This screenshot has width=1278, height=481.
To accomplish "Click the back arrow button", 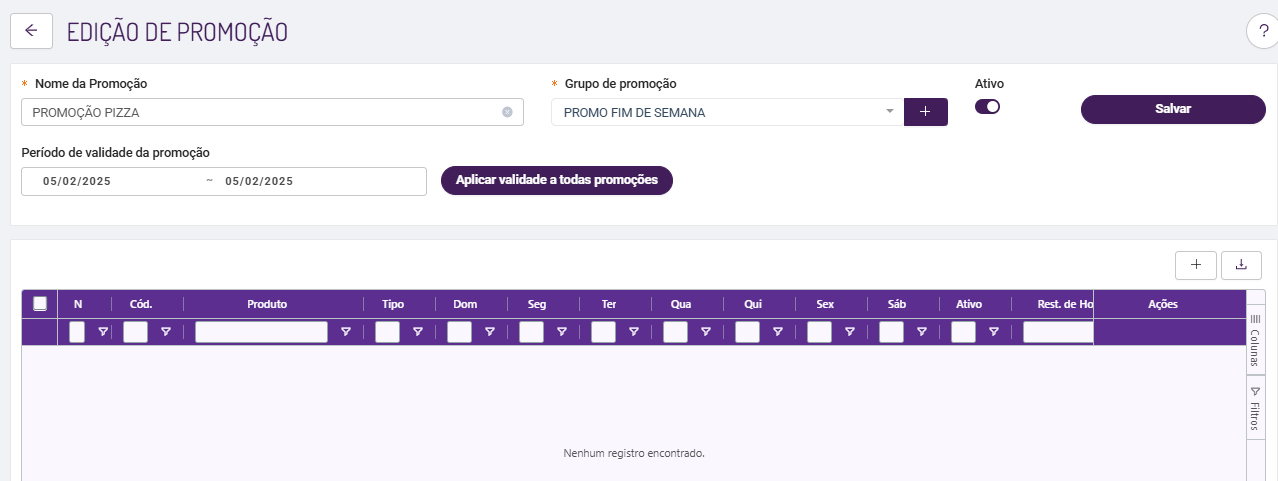I will pyautogui.click(x=31, y=31).
